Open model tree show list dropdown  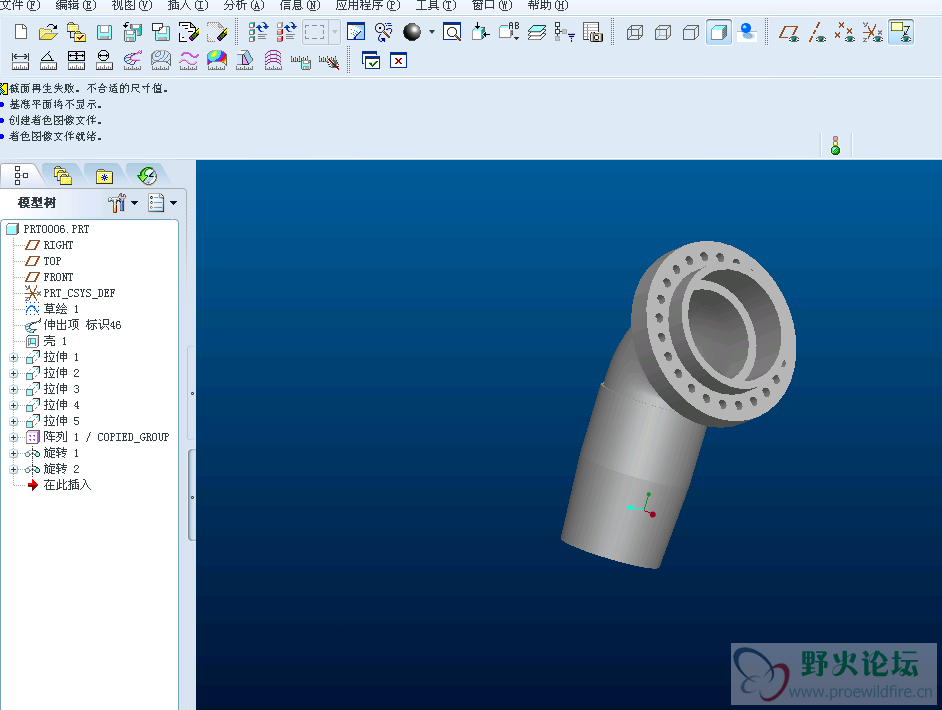[174, 202]
